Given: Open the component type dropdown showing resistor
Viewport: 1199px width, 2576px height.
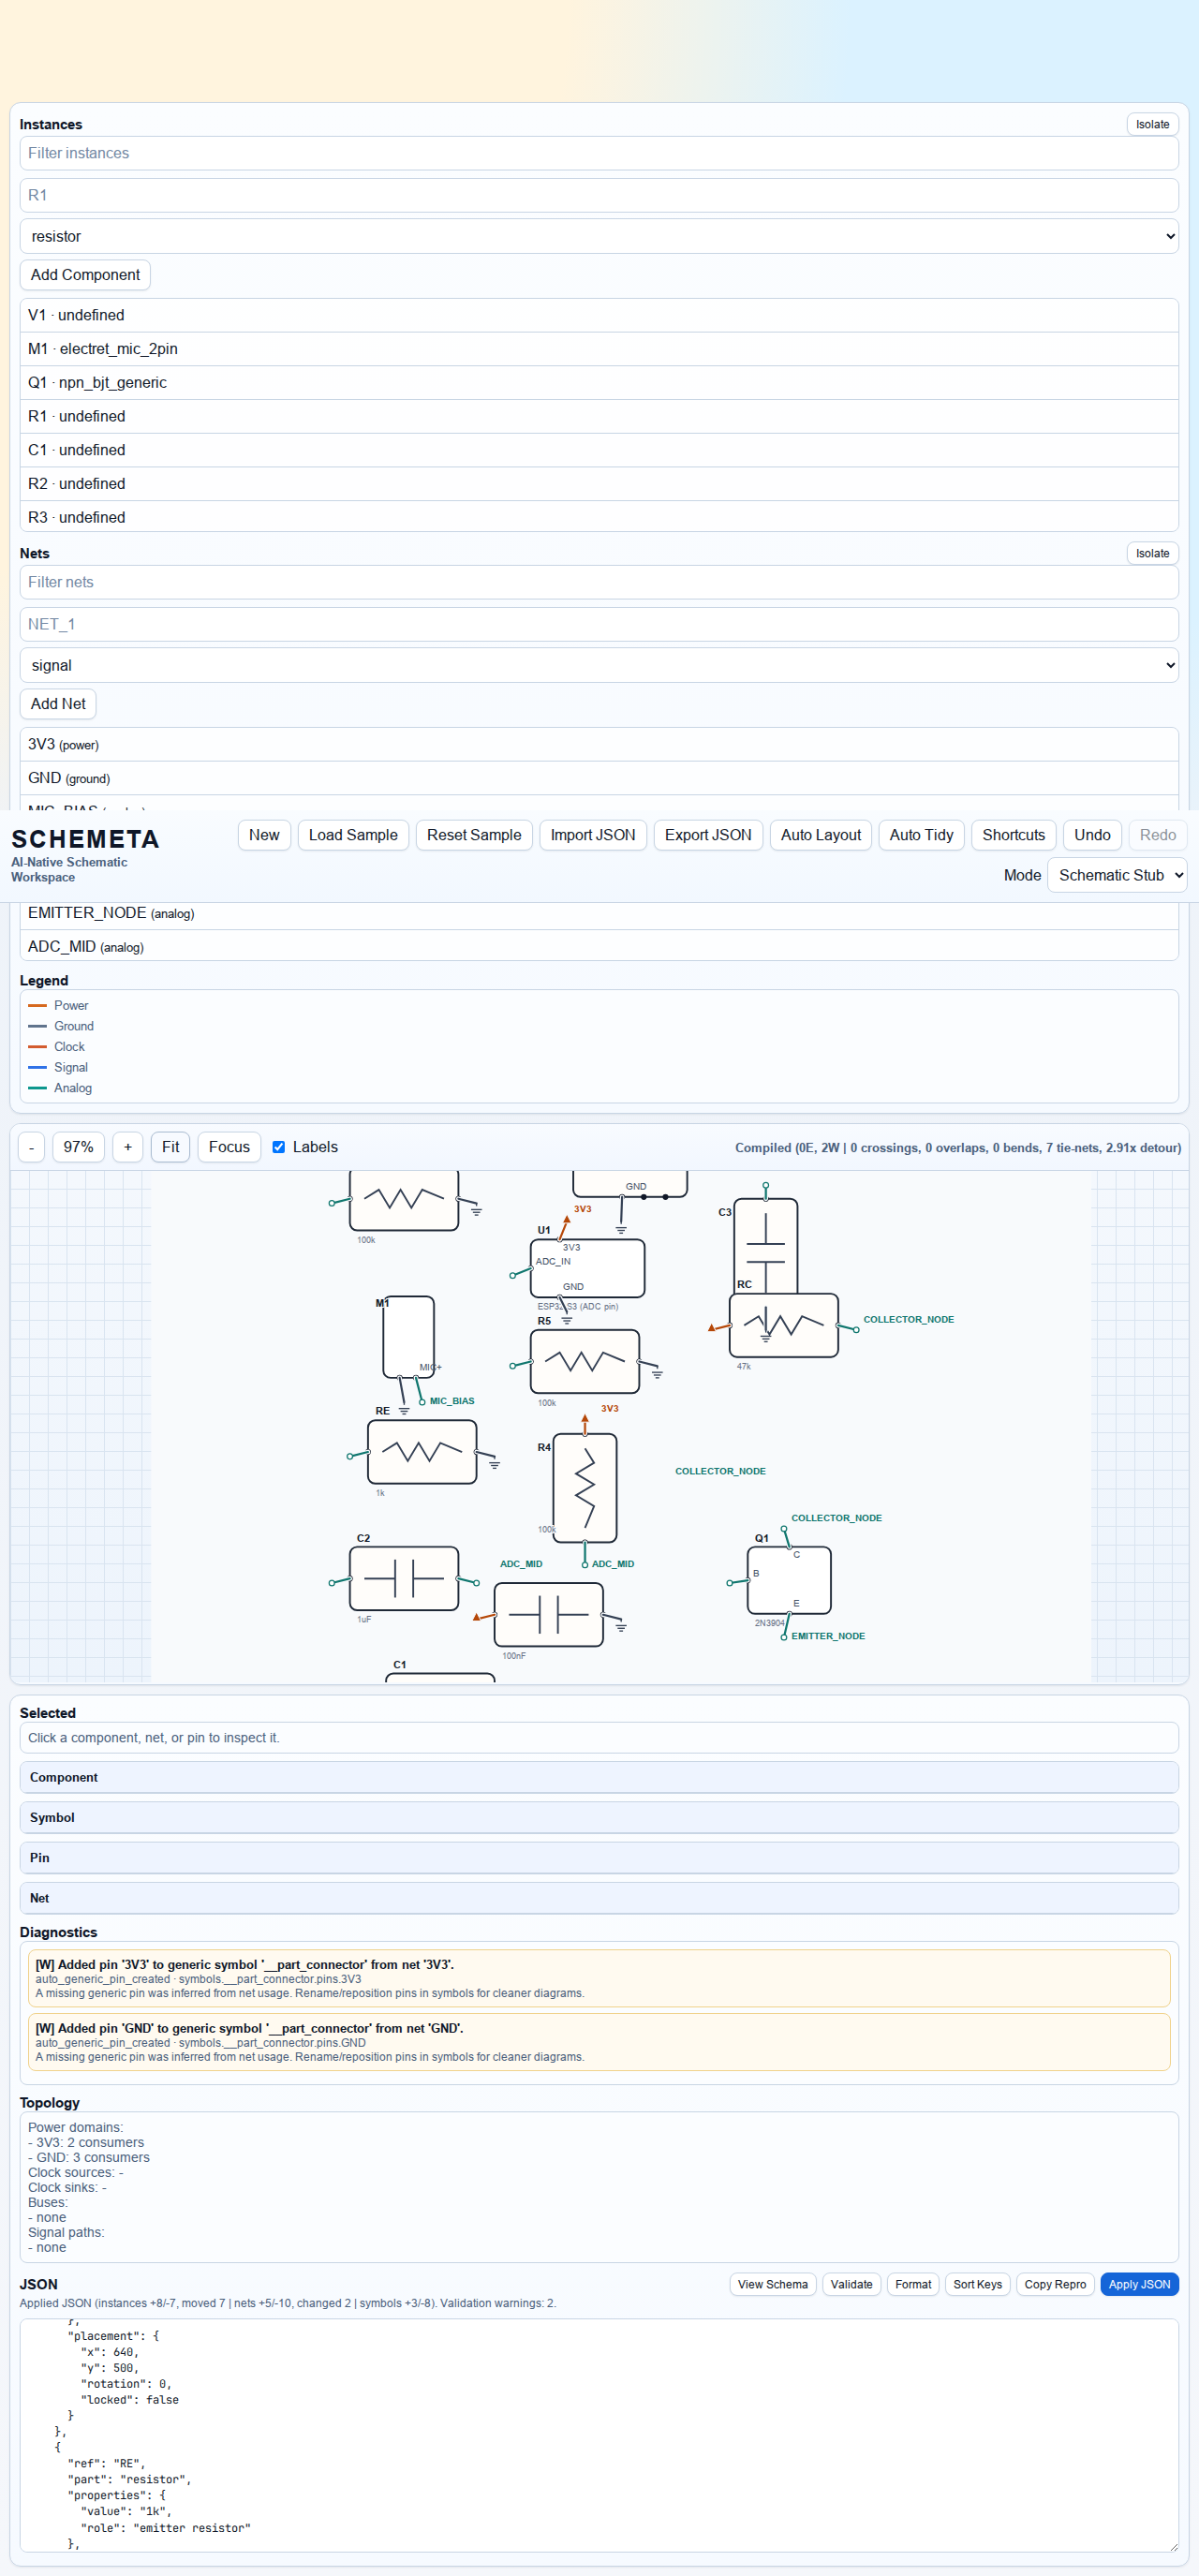Looking at the screenshot, I should tap(598, 236).
